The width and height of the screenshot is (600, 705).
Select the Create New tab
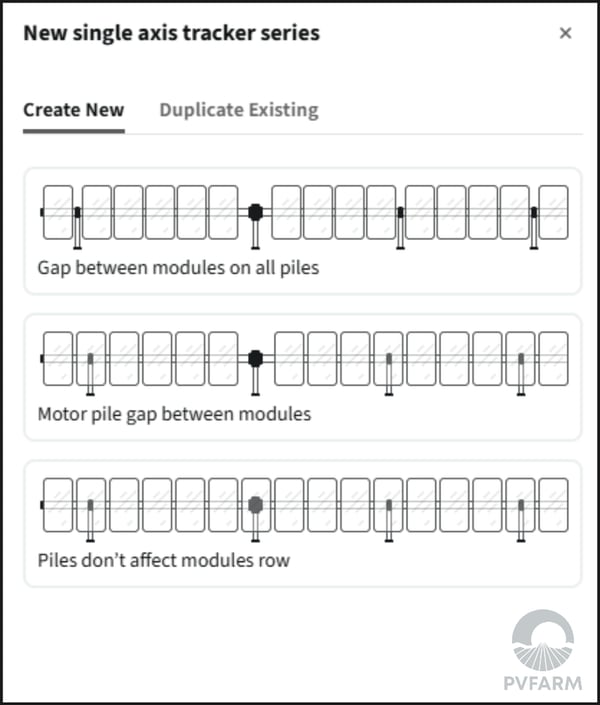(x=74, y=110)
